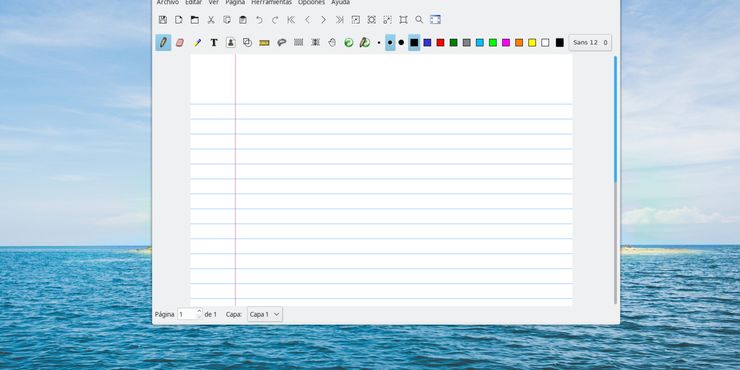Select the Highlighter tool

(197, 42)
